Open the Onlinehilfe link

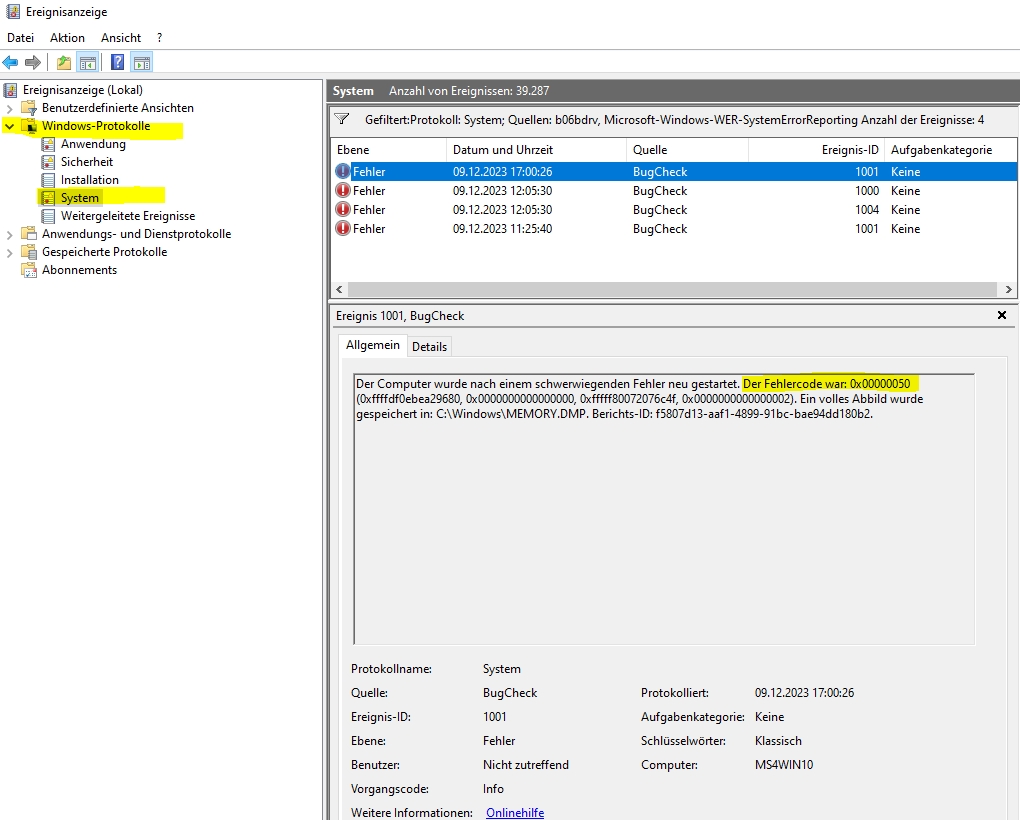pos(514,812)
